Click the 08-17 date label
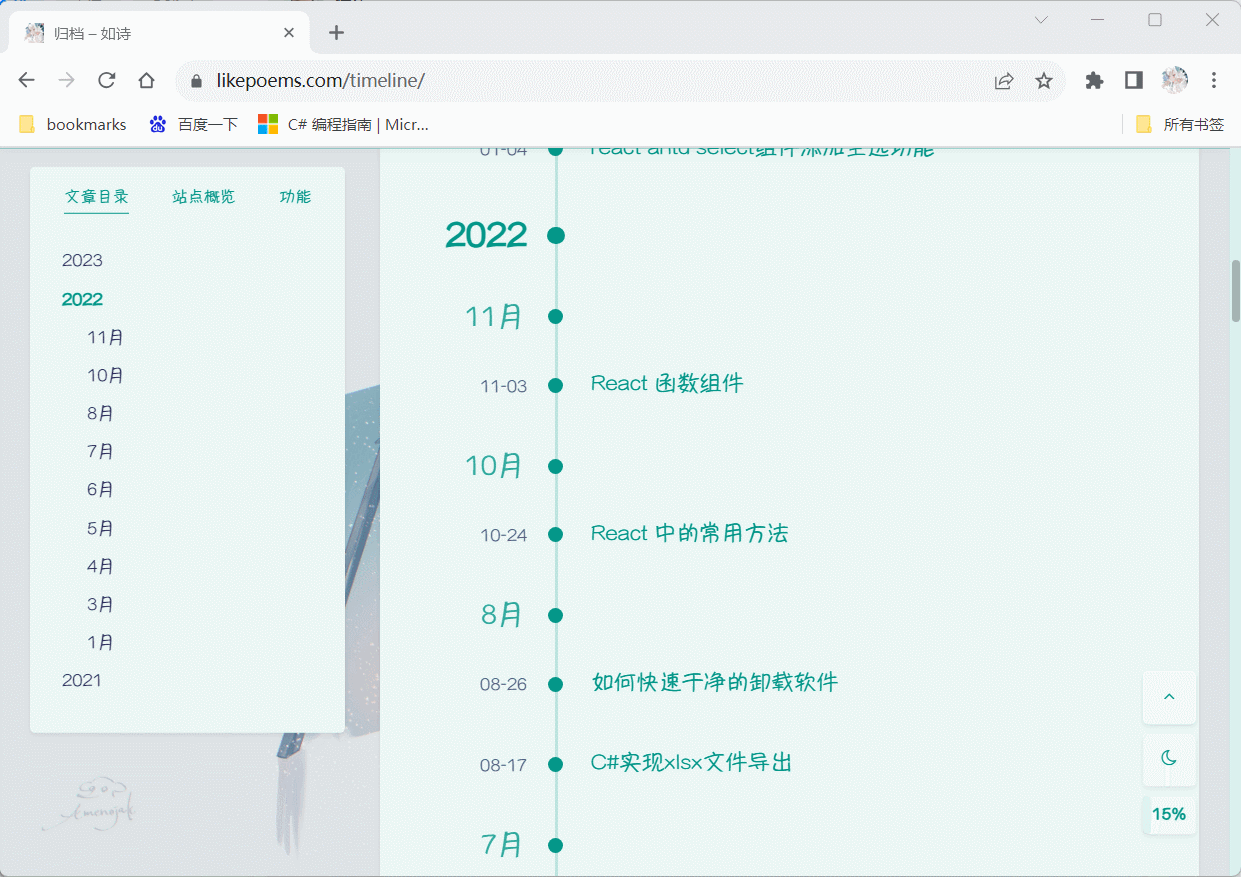This screenshot has width=1241, height=877. point(503,766)
